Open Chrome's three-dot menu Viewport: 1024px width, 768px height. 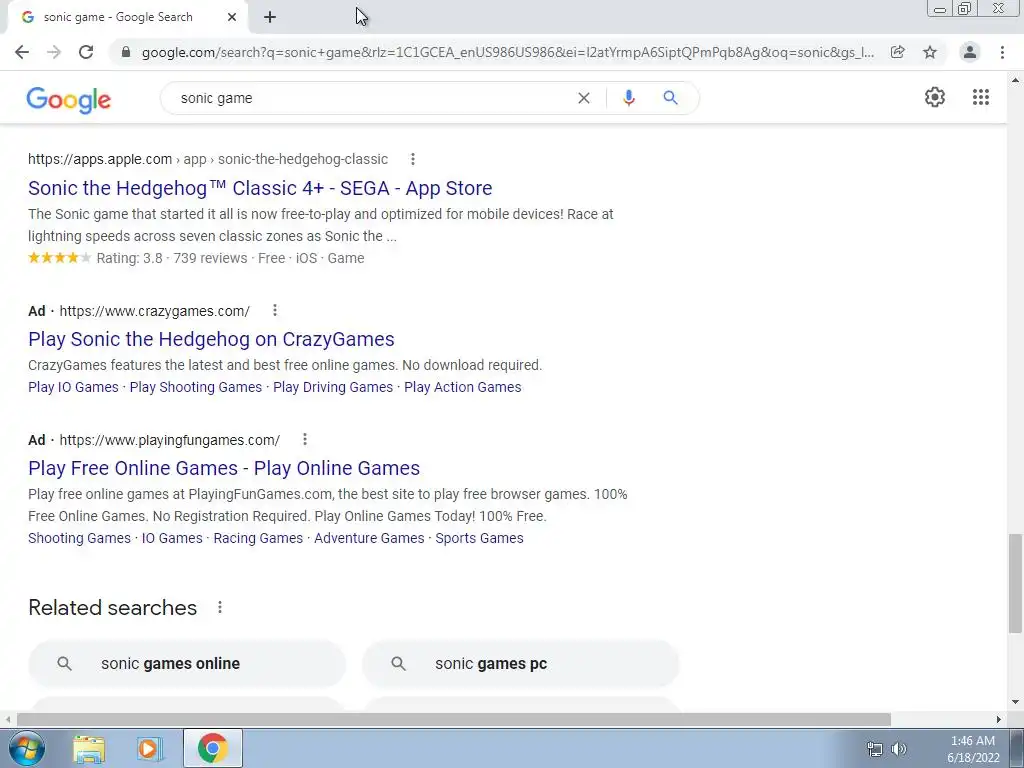pyautogui.click(x=1002, y=52)
